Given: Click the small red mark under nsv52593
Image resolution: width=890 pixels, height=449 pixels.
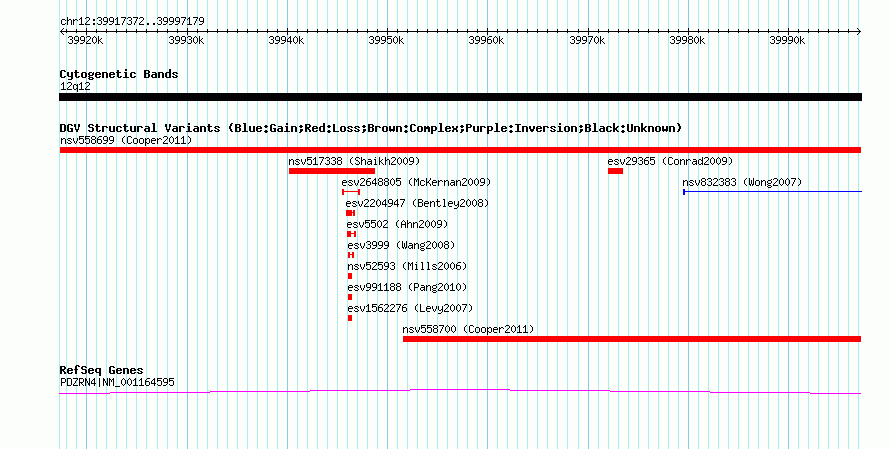Looking at the screenshot, I should click(350, 276).
